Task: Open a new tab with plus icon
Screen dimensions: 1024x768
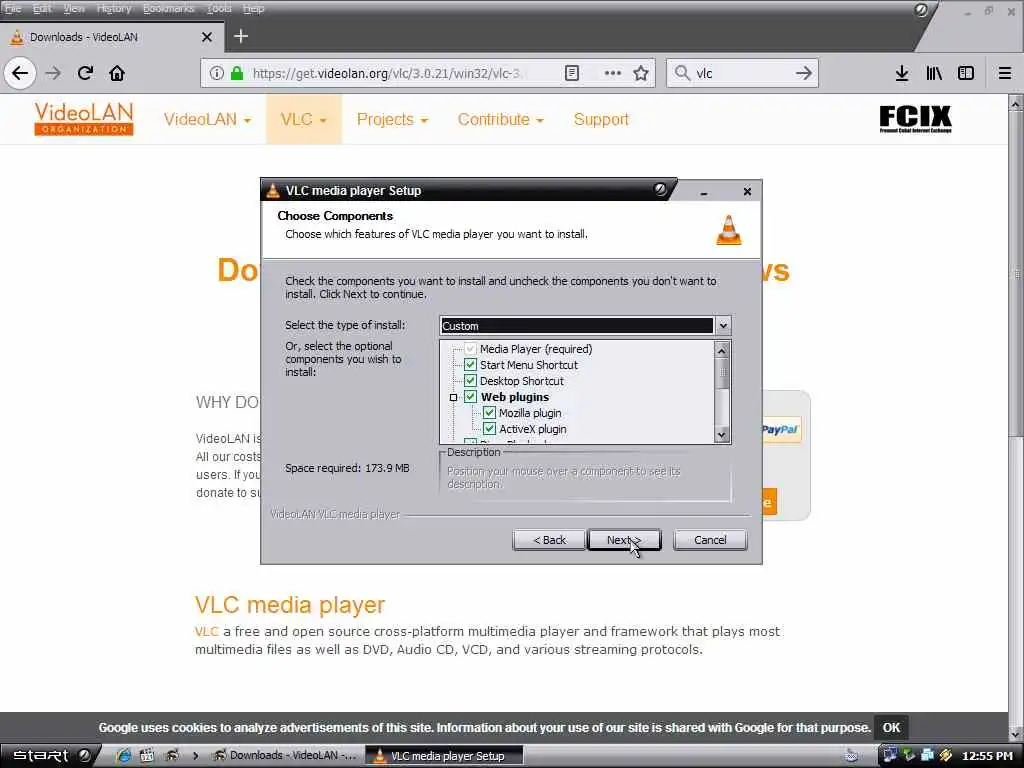Action: coord(241,37)
